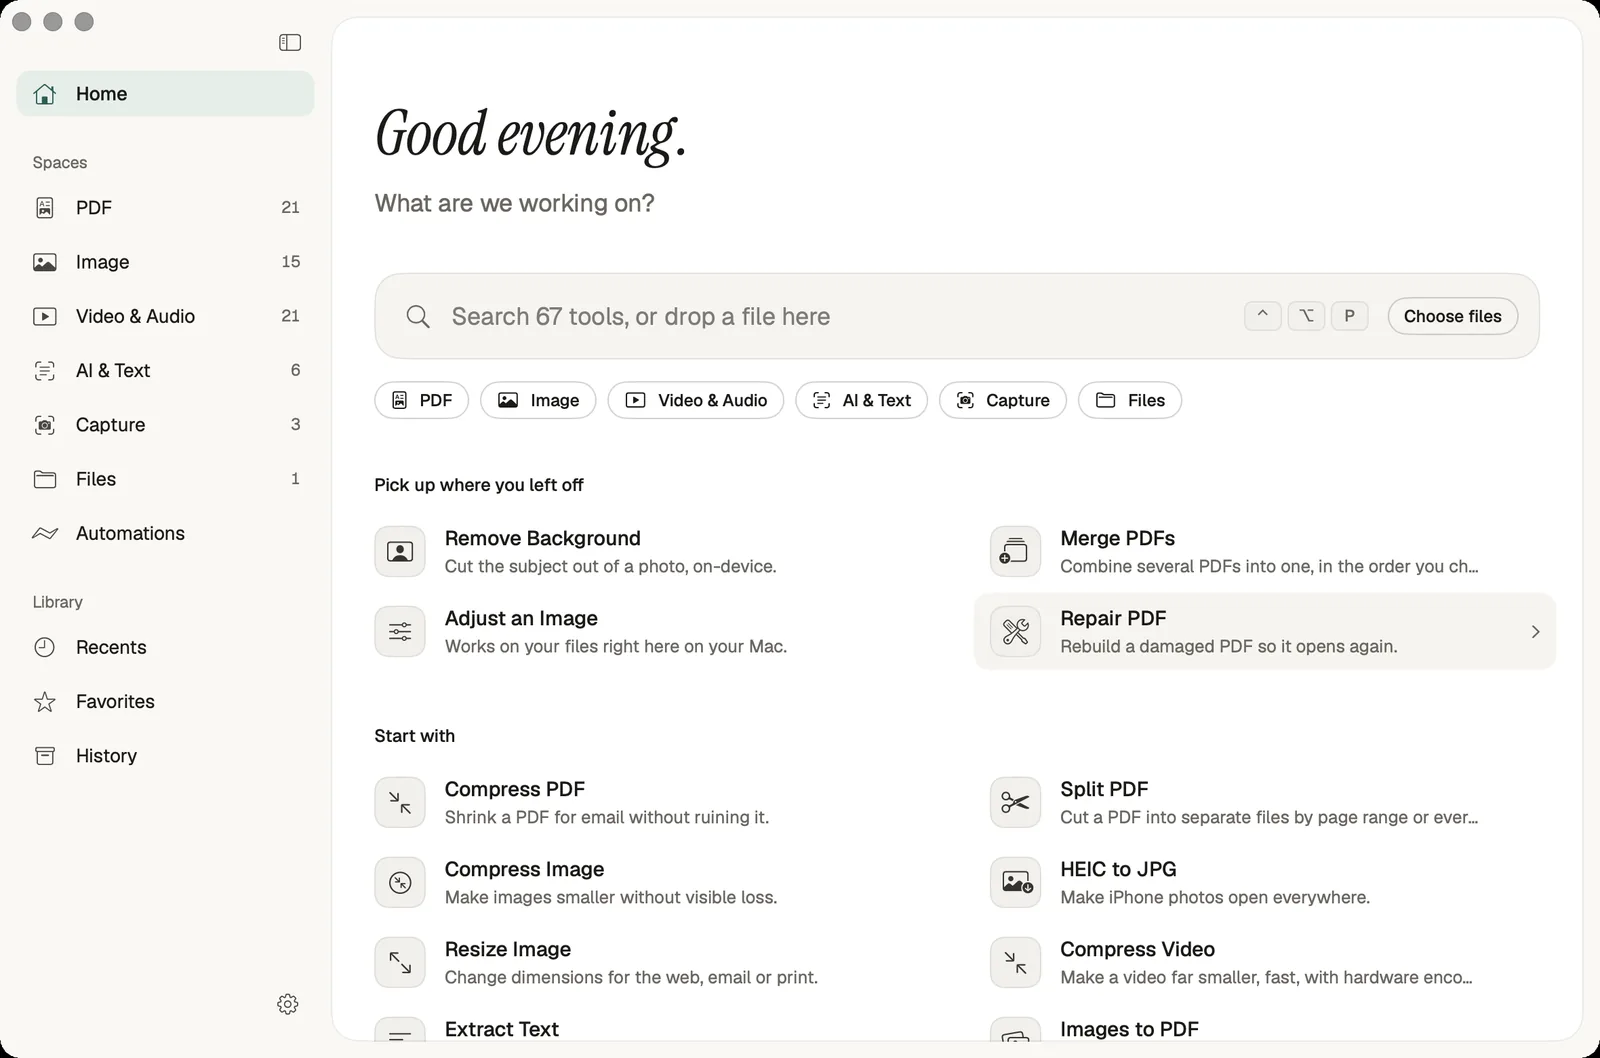
Task: Click the Choose files button
Action: (x=1452, y=316)
